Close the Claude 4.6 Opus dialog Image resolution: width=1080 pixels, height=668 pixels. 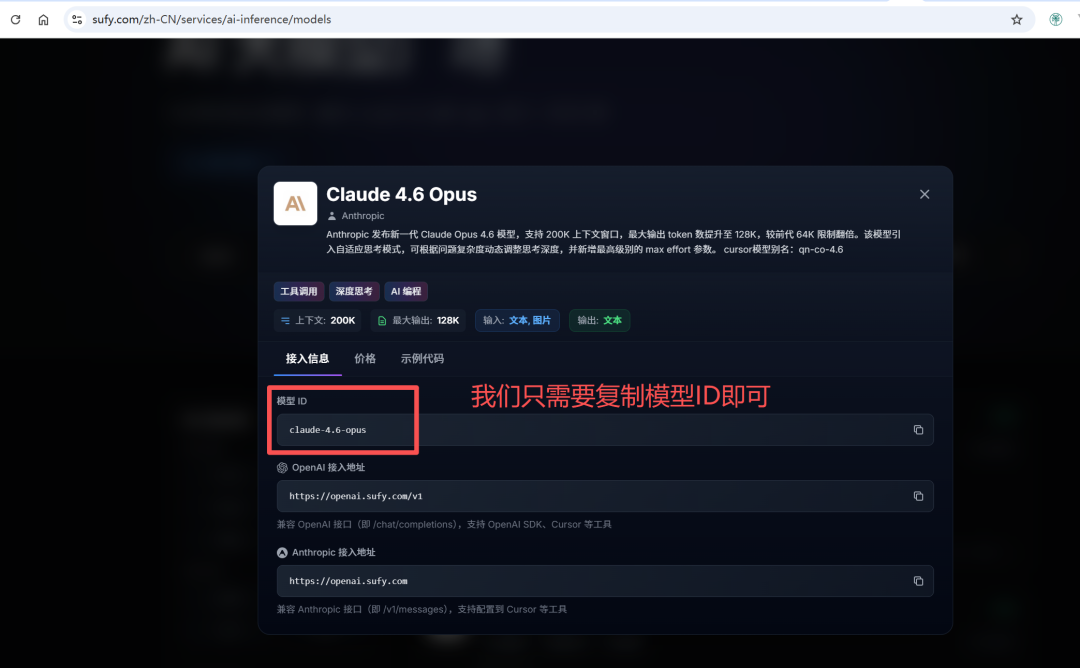pyautogui.click(x=924, y=194)
